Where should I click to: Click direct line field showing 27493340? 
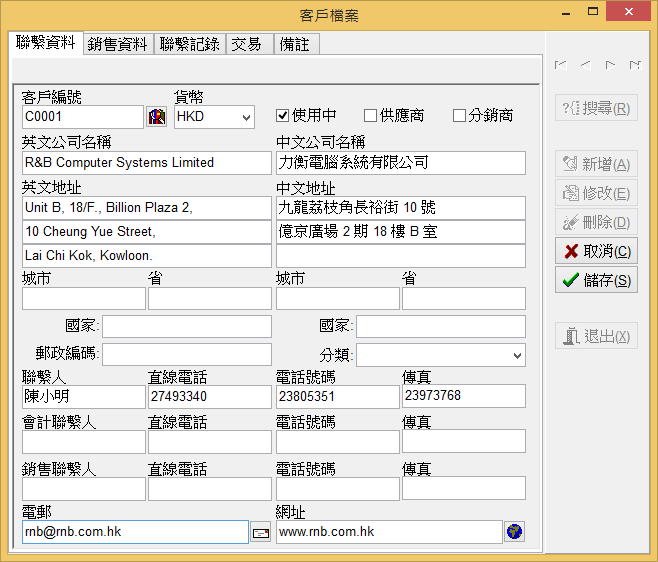(x=210, y=397)
